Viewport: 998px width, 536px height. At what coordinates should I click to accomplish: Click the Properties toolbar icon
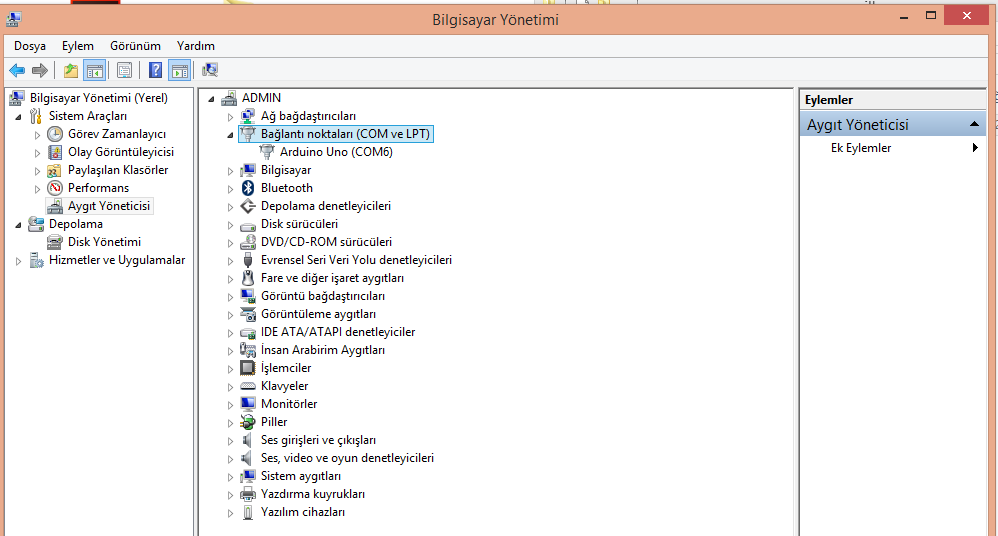tap(125, 70)
